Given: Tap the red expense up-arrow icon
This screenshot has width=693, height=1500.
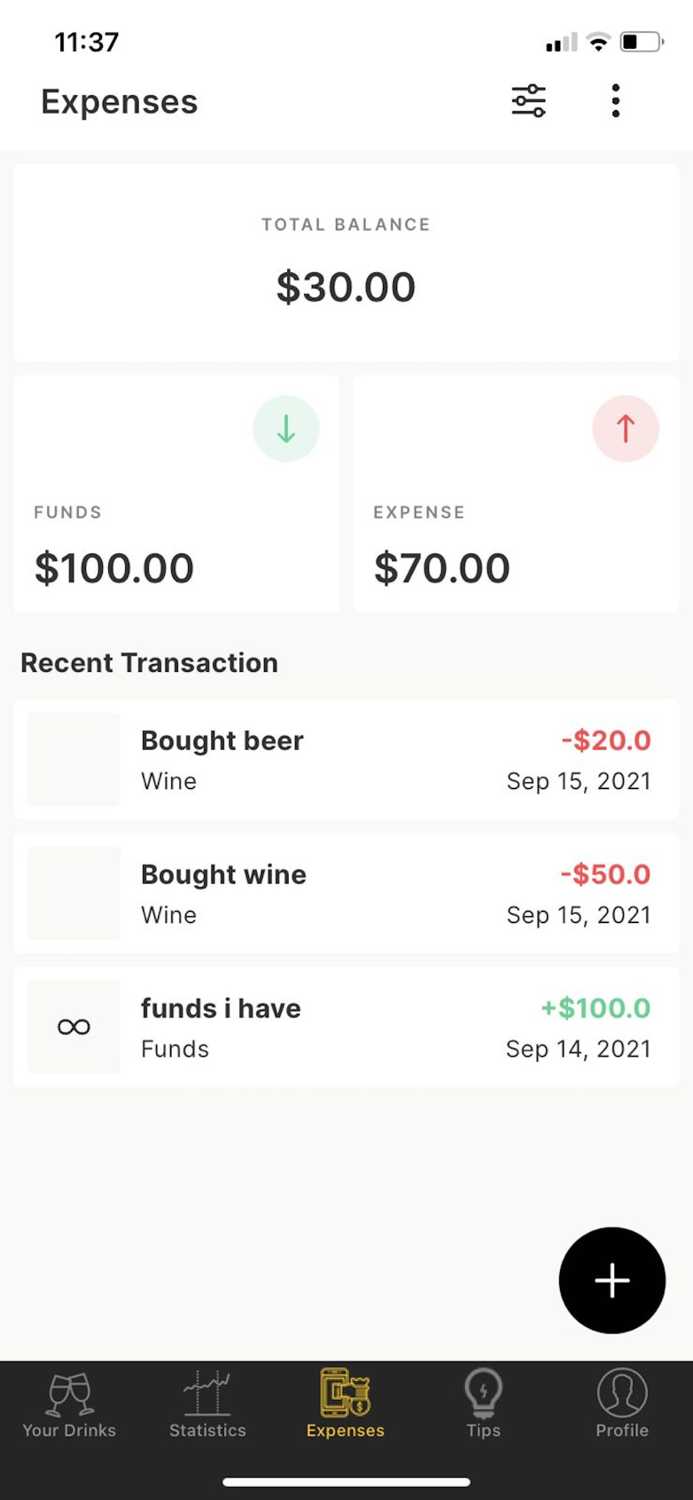Looking at the screenshot, I should point(626,429).
